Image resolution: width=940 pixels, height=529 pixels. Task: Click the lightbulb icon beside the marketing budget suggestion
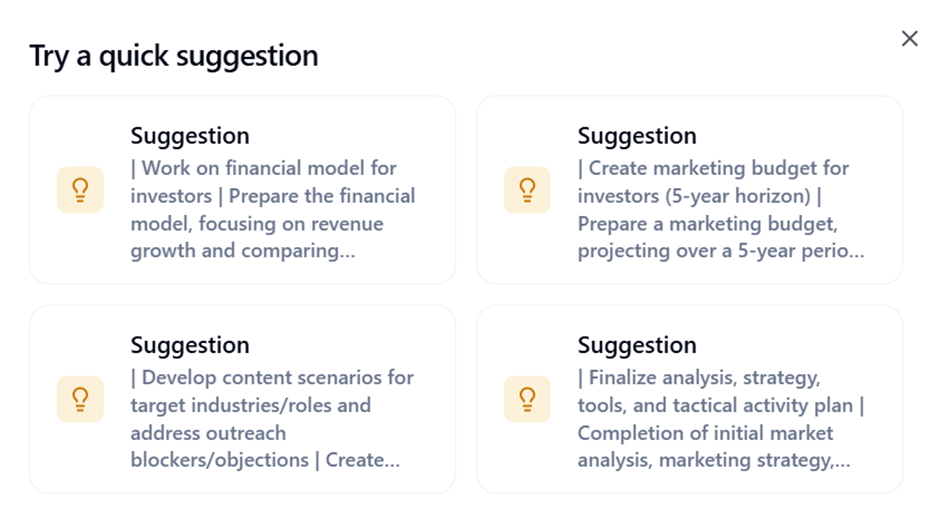coord(528,190)
